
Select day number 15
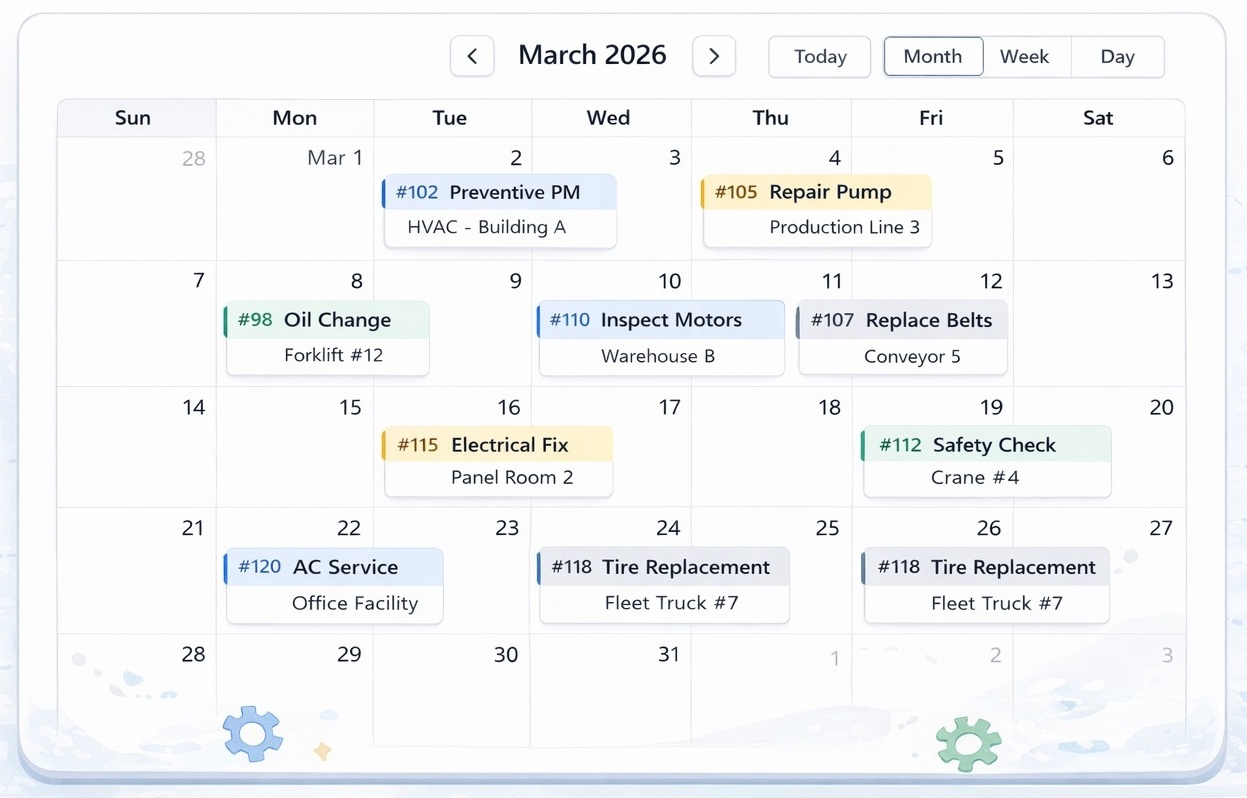pos(350,407)
